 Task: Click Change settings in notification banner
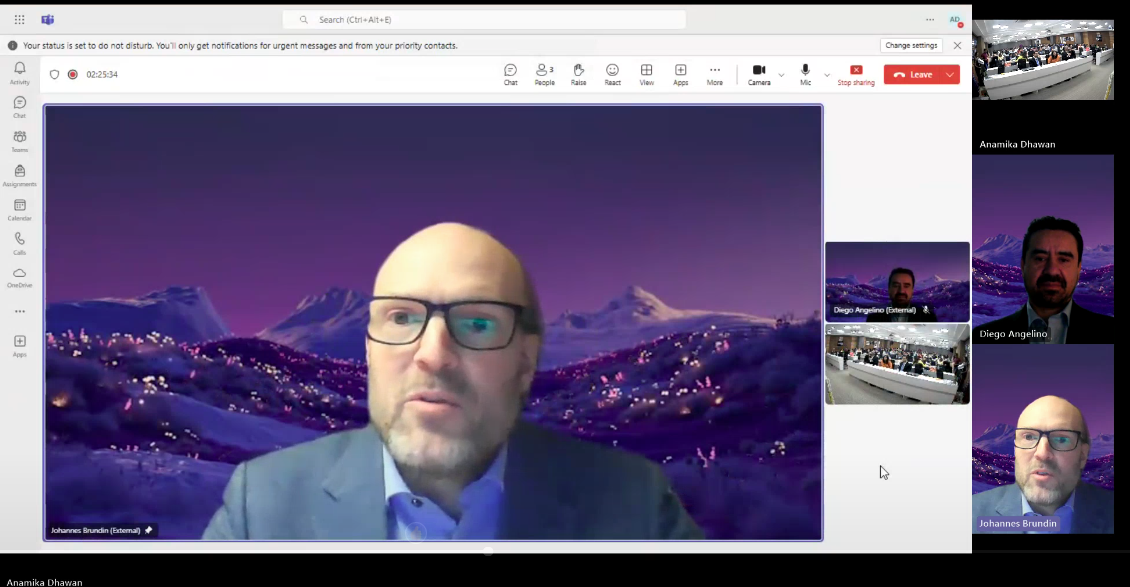(x=911, y=46)
